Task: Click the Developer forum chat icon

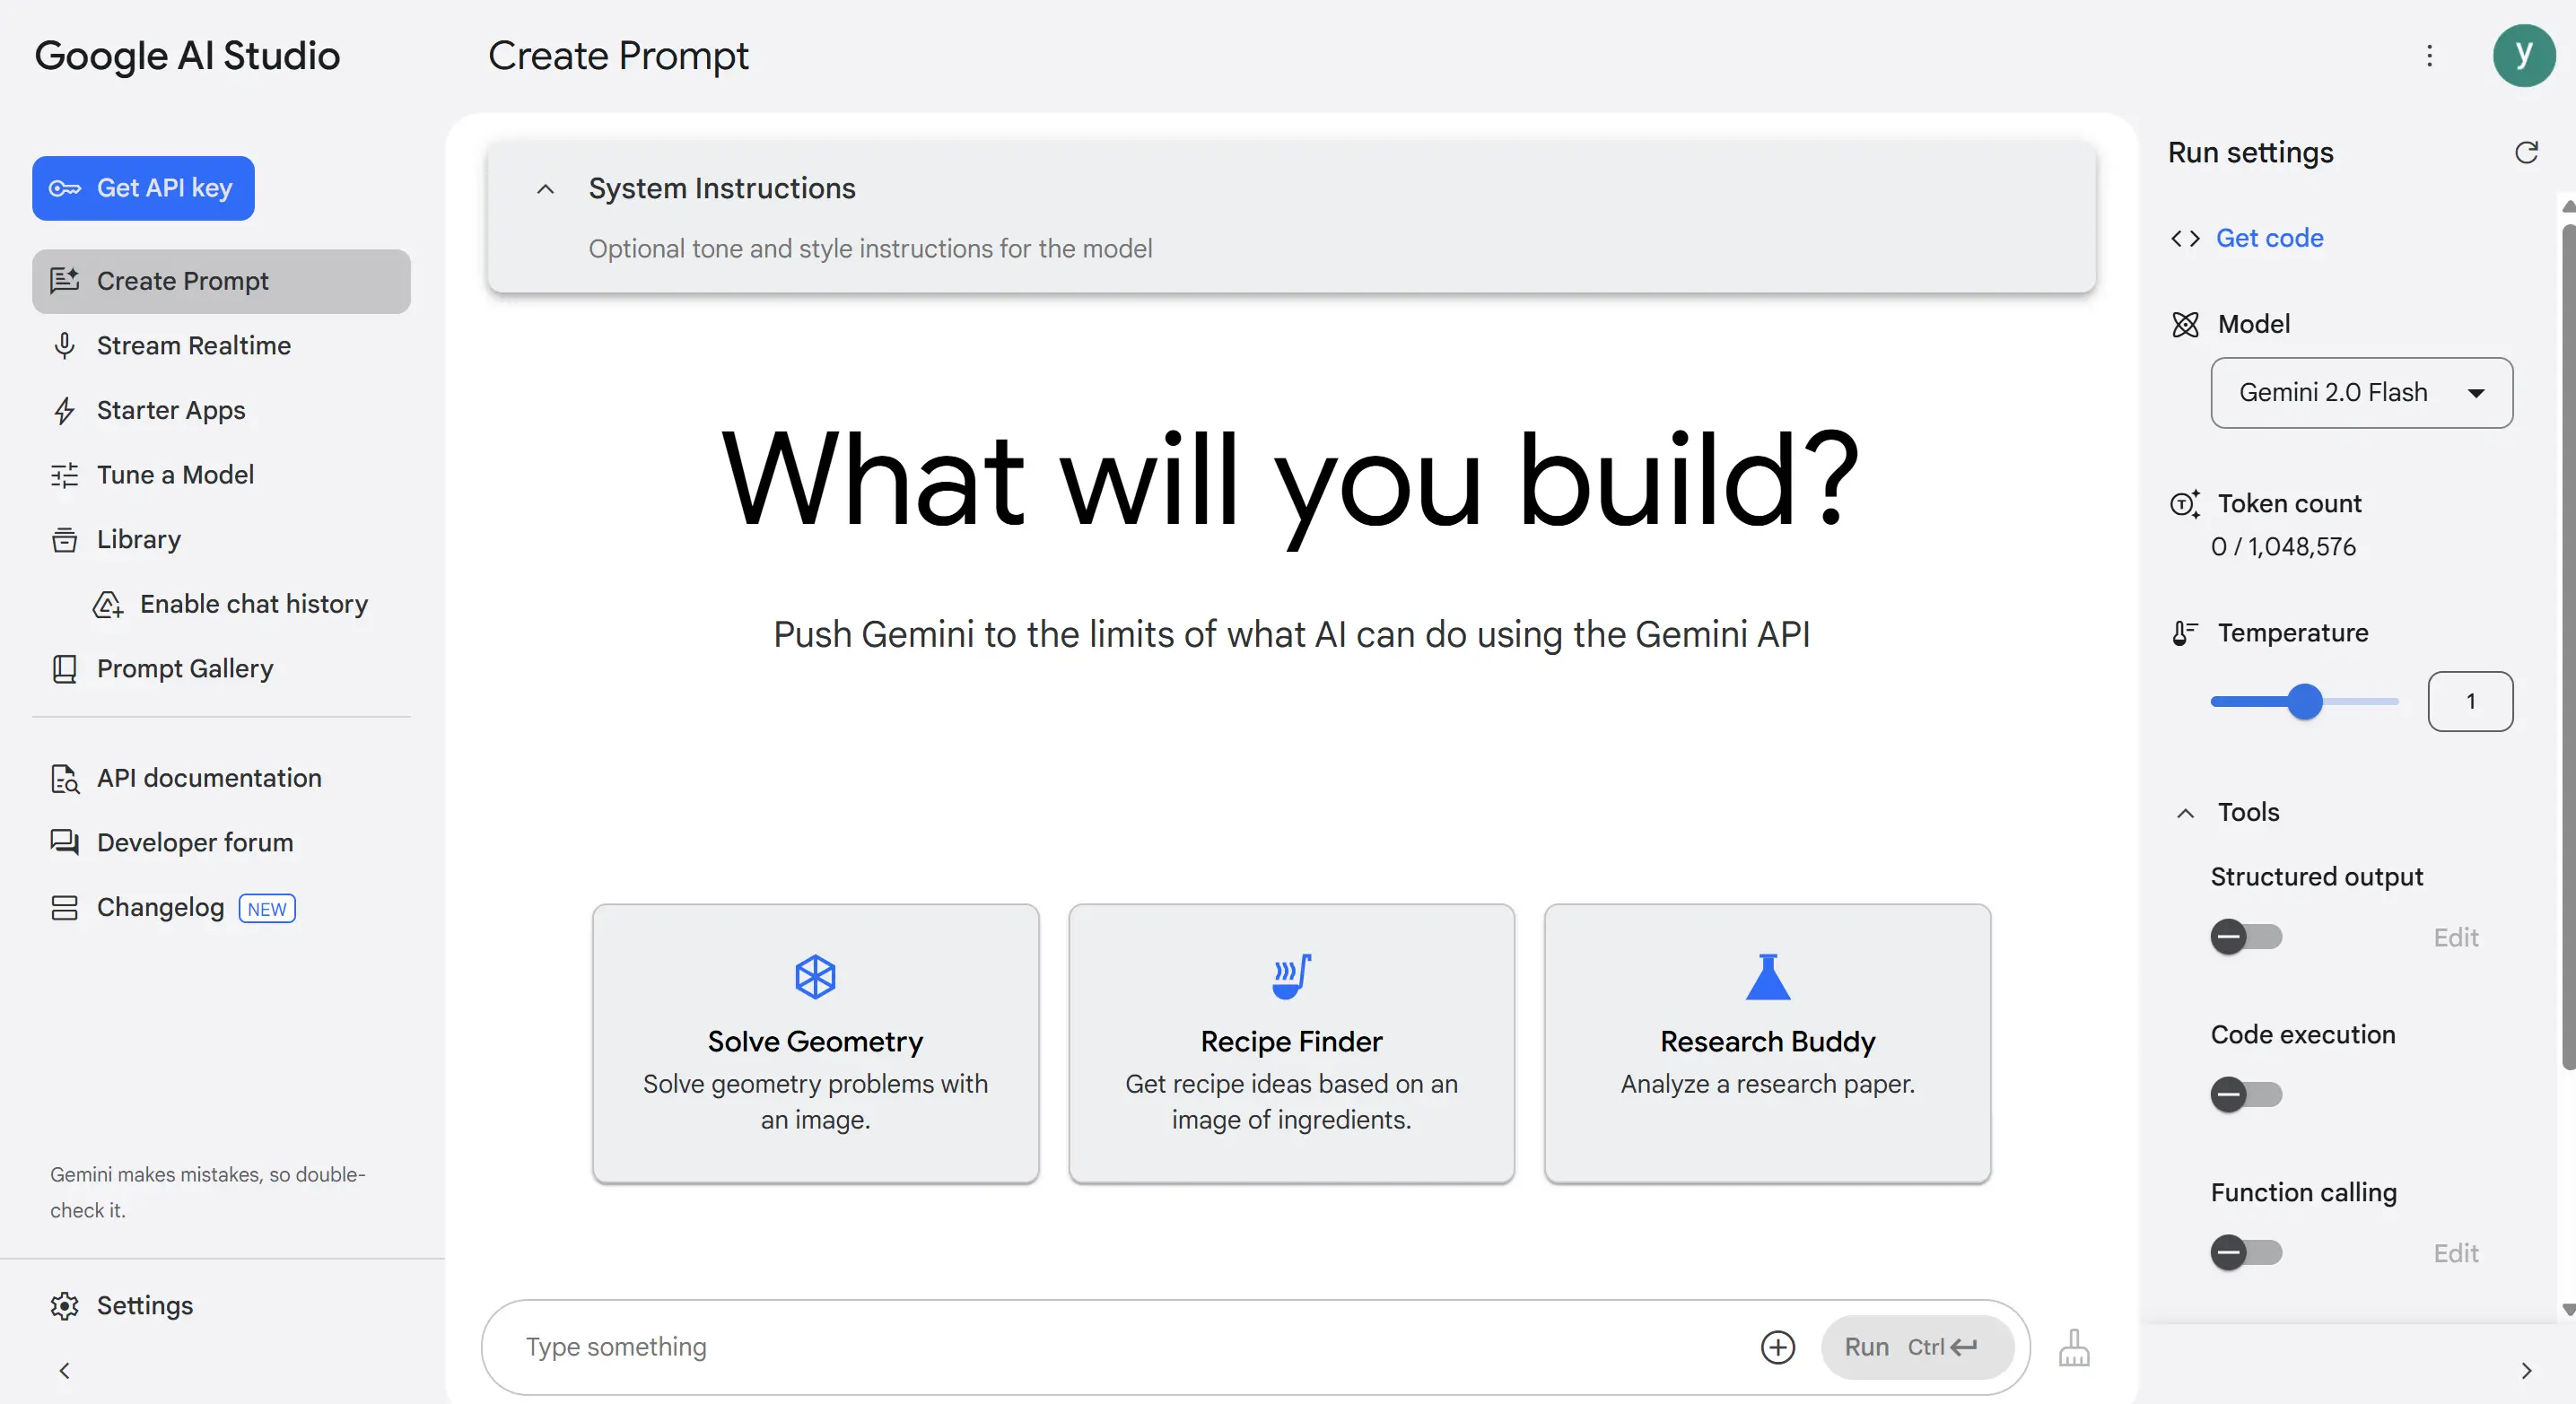Action: (65, 843)
